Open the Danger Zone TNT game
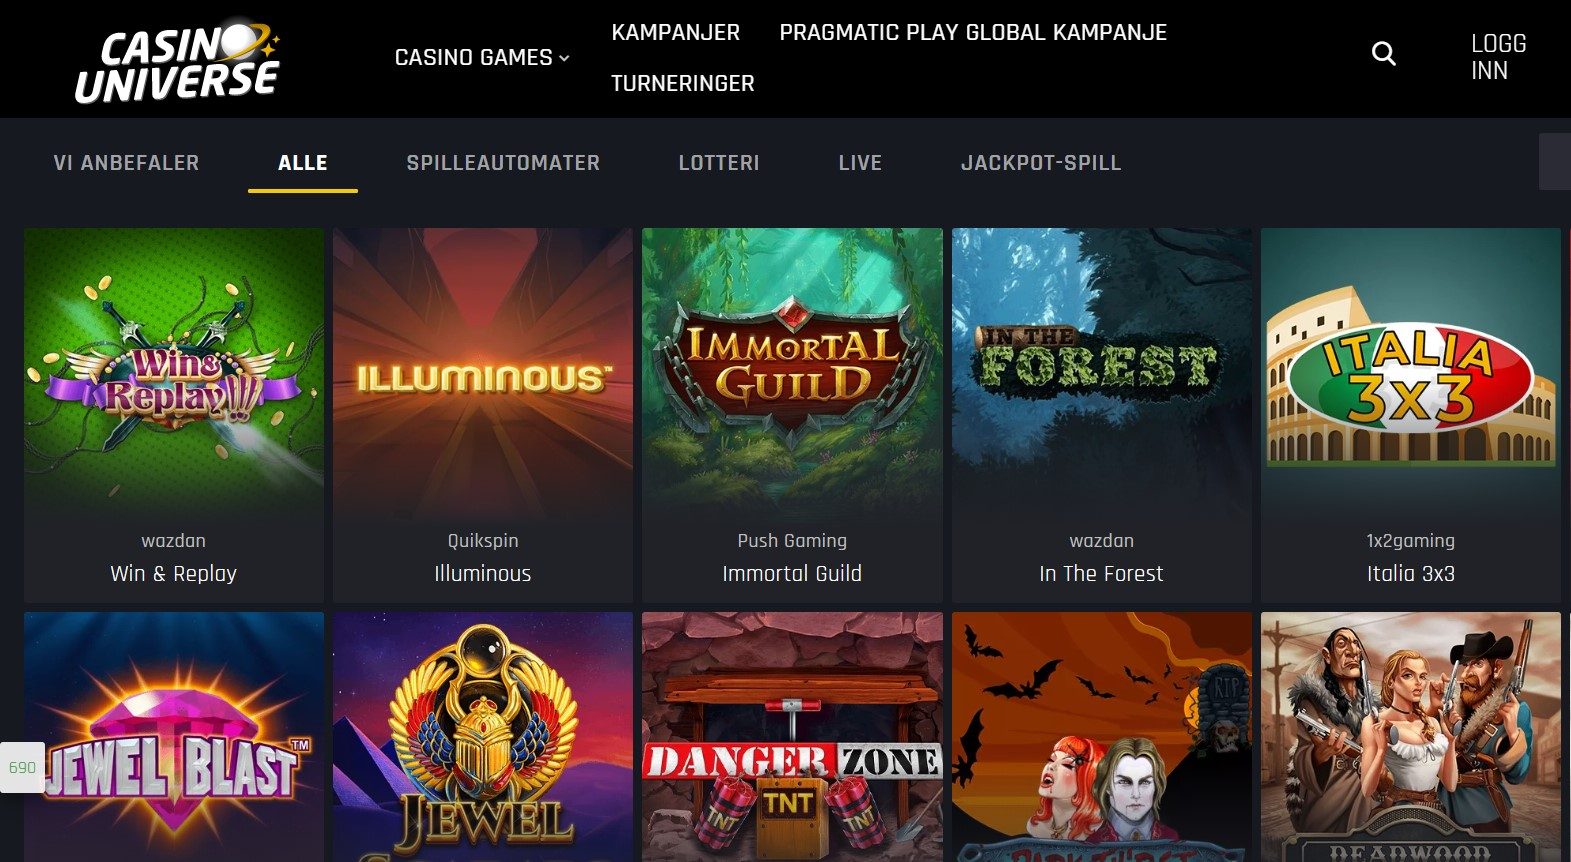The width and height of the screenshot is (1571, 862). [x=792, y=737]
